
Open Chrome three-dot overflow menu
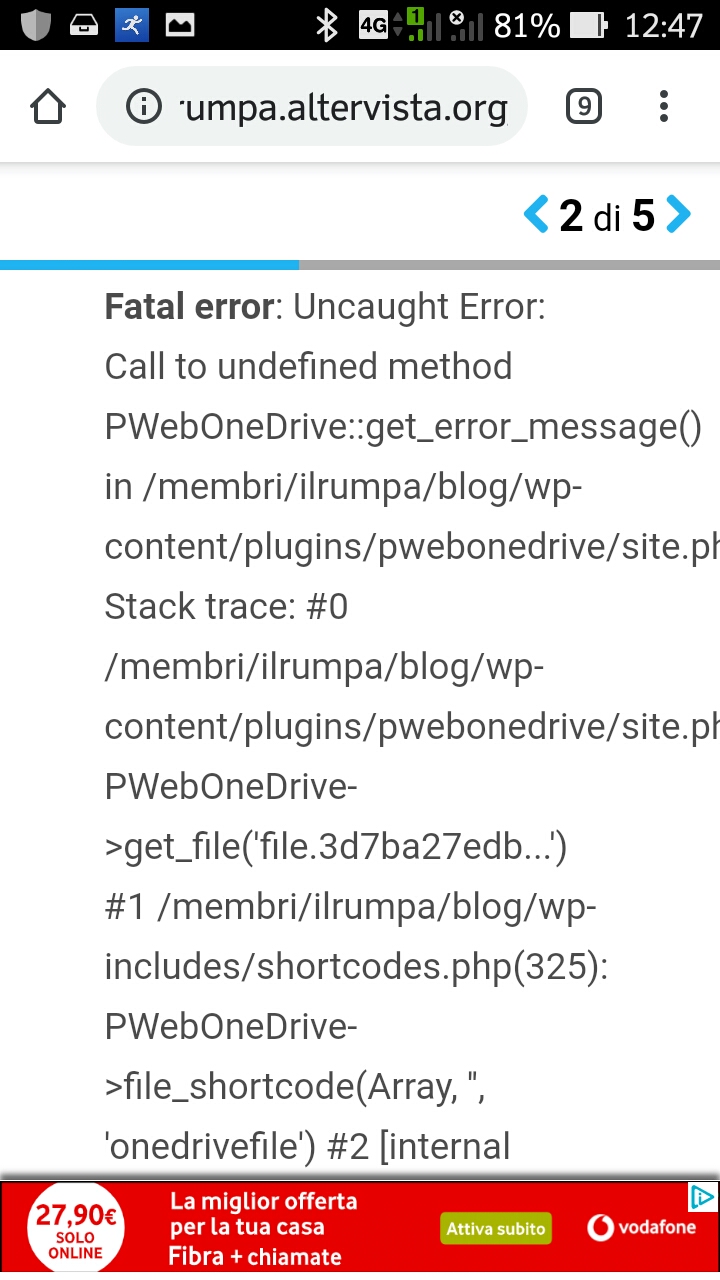(664, 106)
